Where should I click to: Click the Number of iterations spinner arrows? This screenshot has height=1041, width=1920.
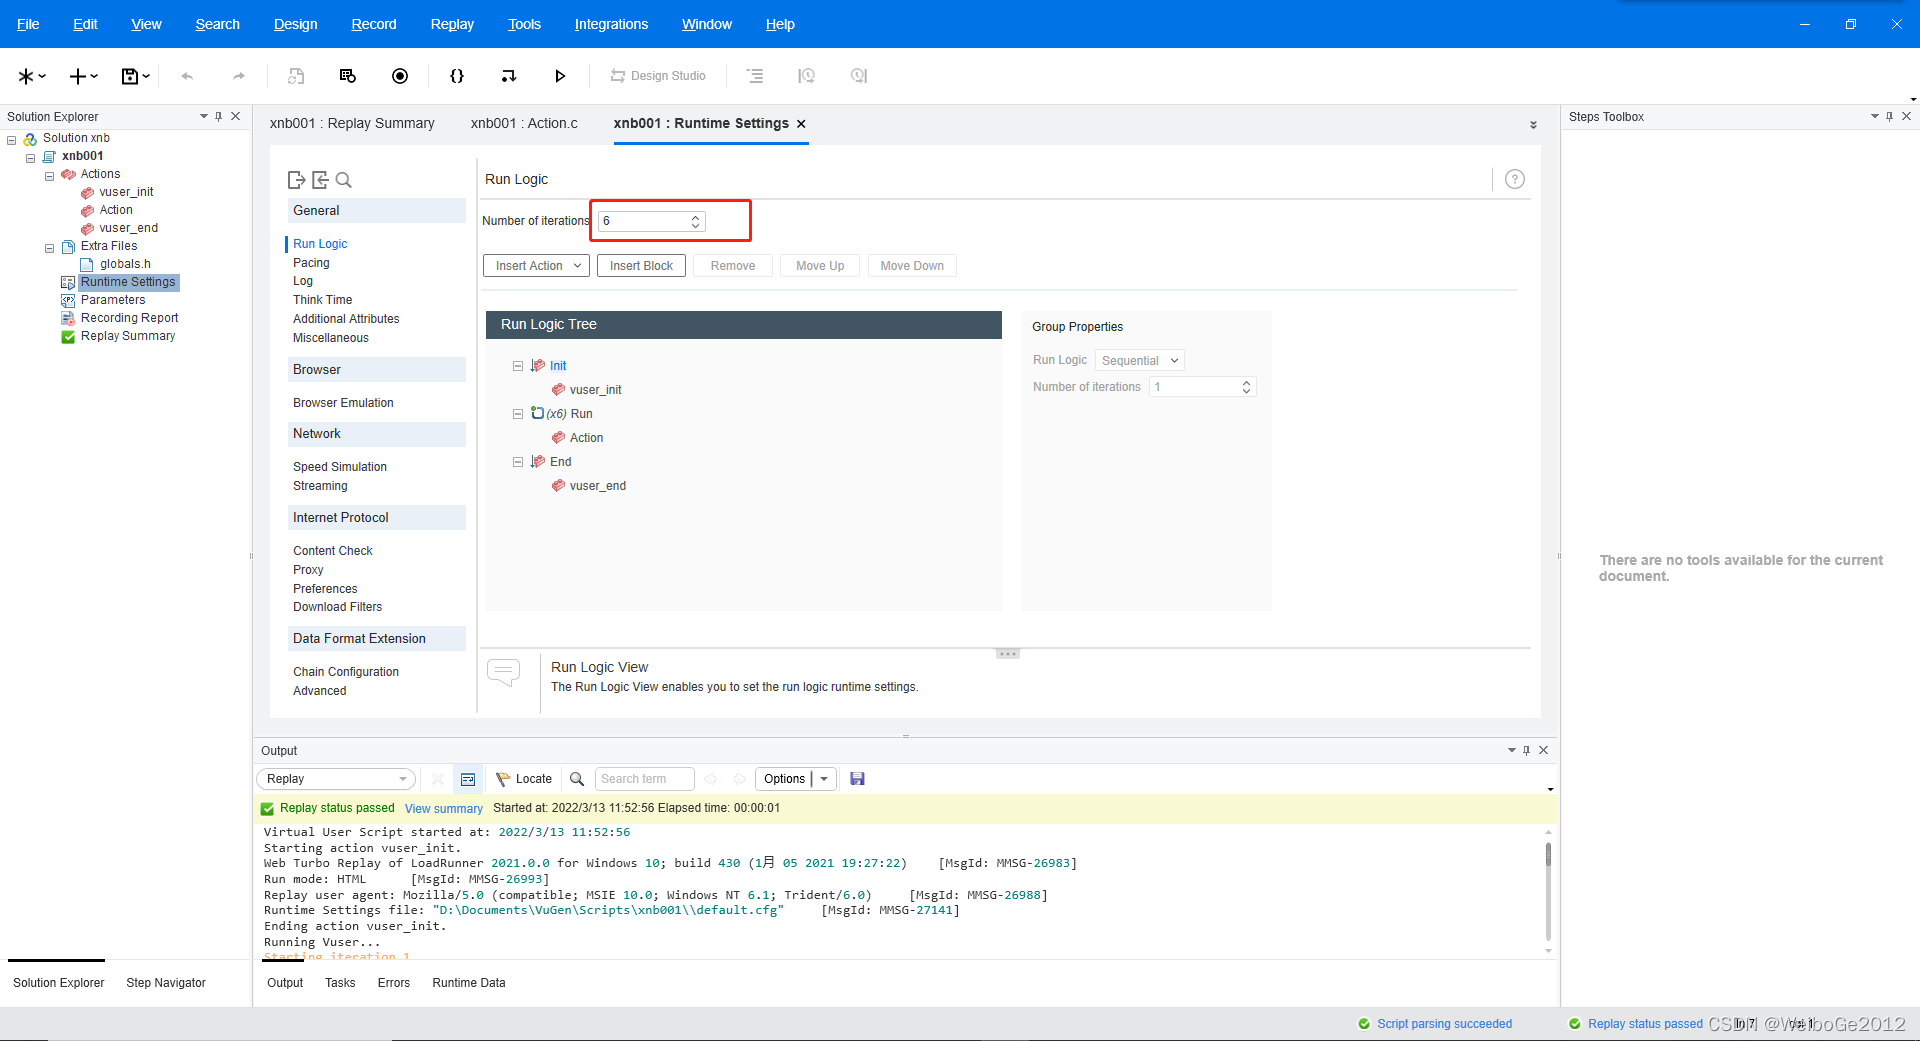coord(696,221)
